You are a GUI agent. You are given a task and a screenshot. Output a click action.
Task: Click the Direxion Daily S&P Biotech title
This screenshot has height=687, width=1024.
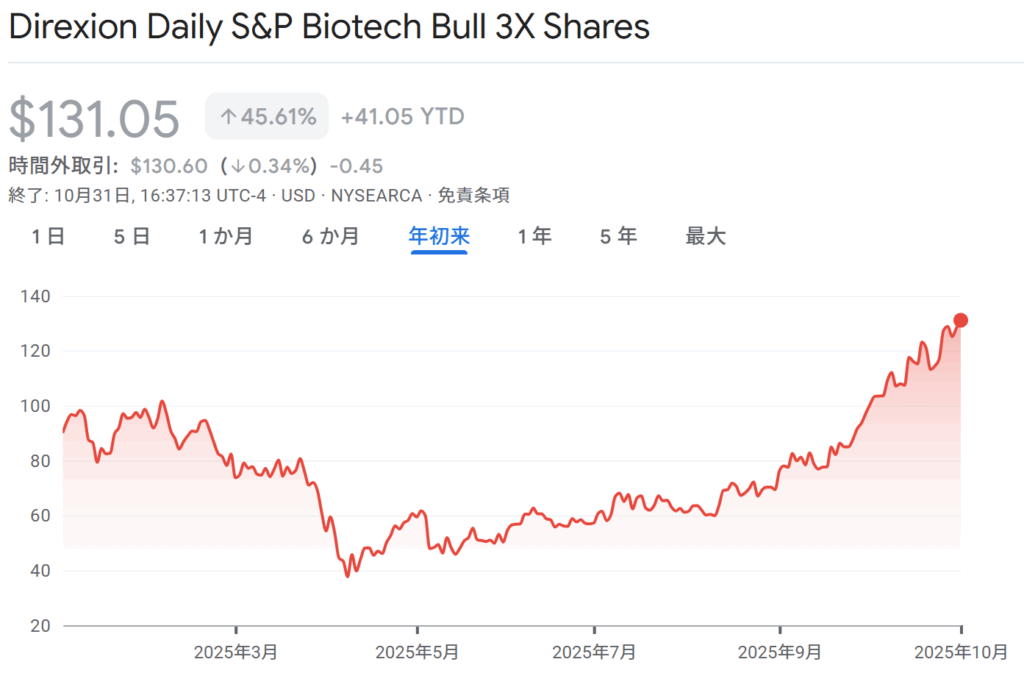click(329, 27)
